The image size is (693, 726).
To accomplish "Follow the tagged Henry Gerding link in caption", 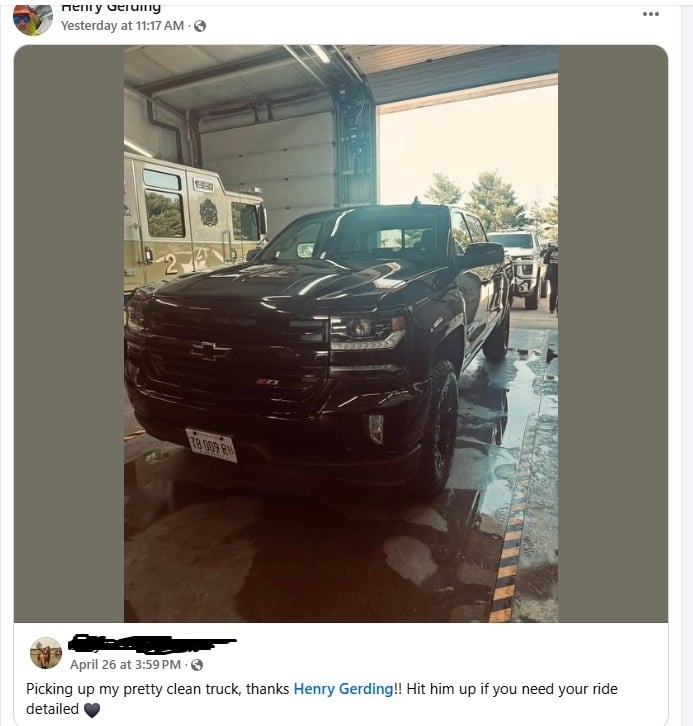I will (x=343, y=689).
